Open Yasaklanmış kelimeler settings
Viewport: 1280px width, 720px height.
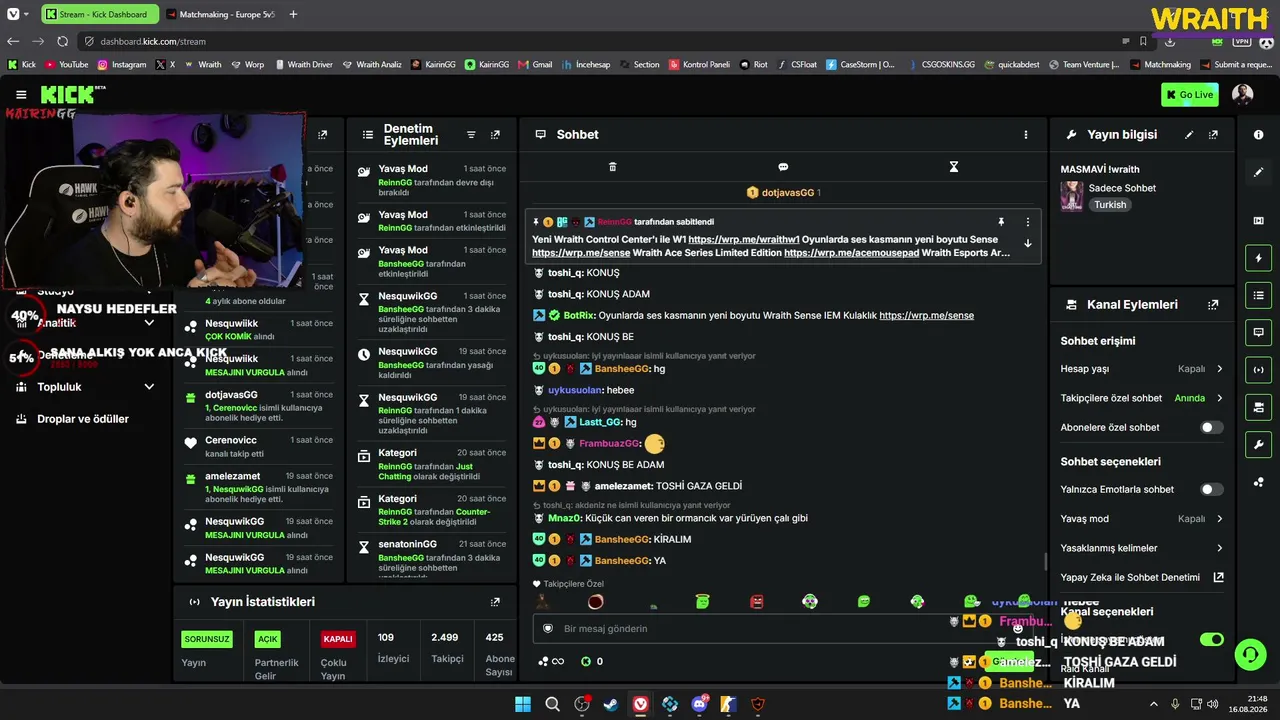pyautogui.click(x=1142, y=548)
